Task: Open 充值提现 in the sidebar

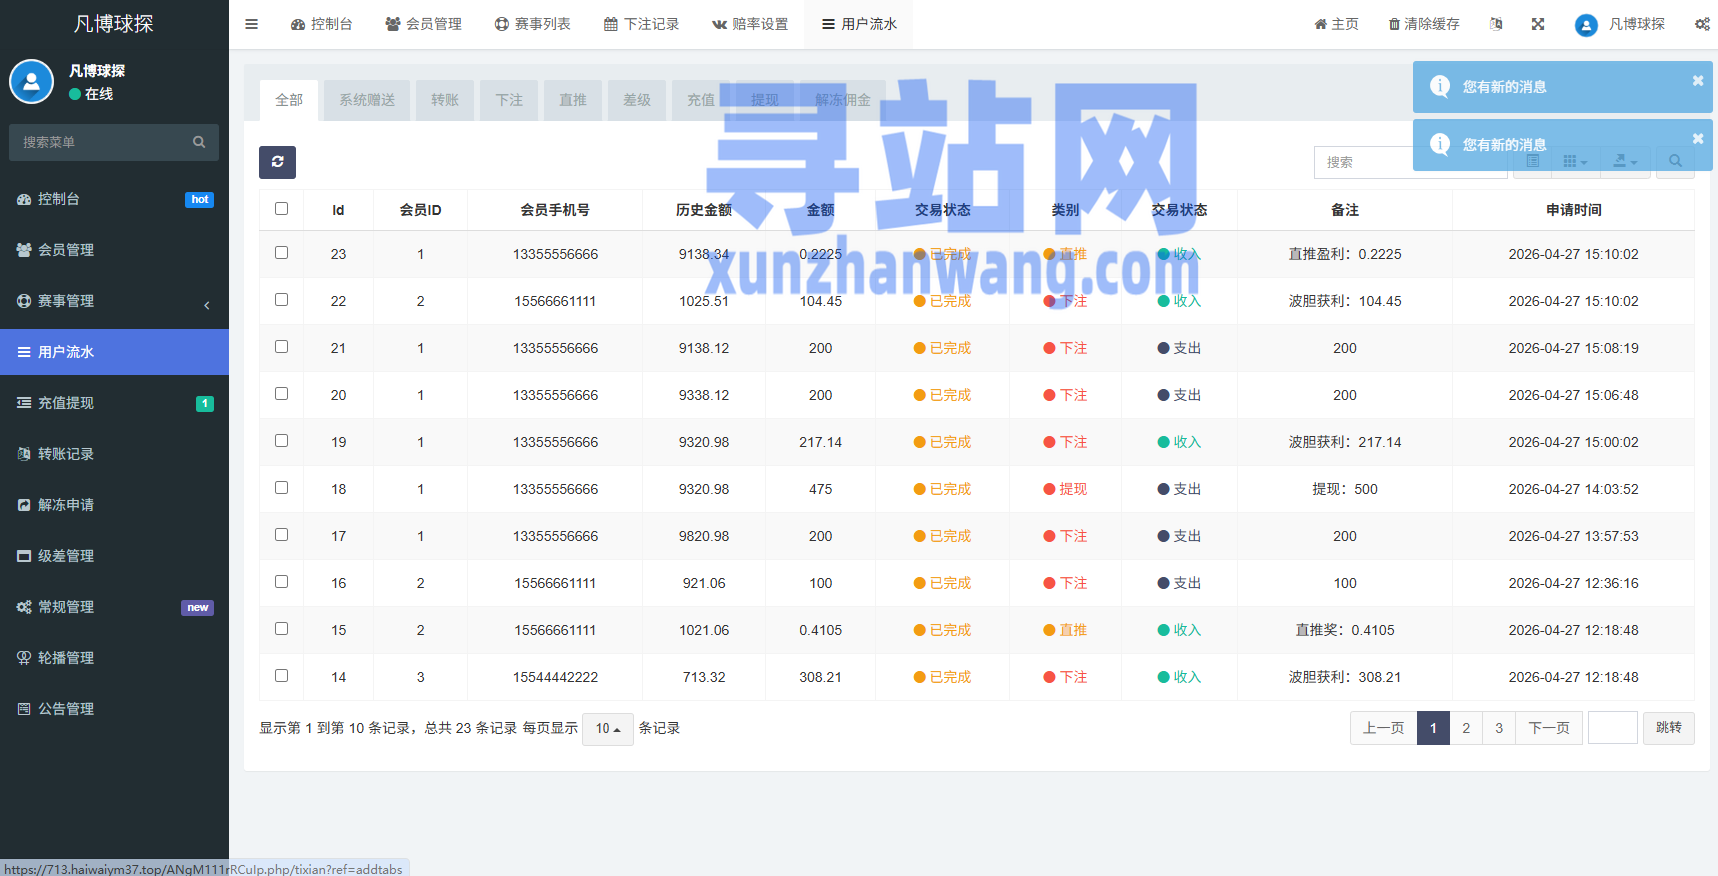Action: click(x=114, y=403)
